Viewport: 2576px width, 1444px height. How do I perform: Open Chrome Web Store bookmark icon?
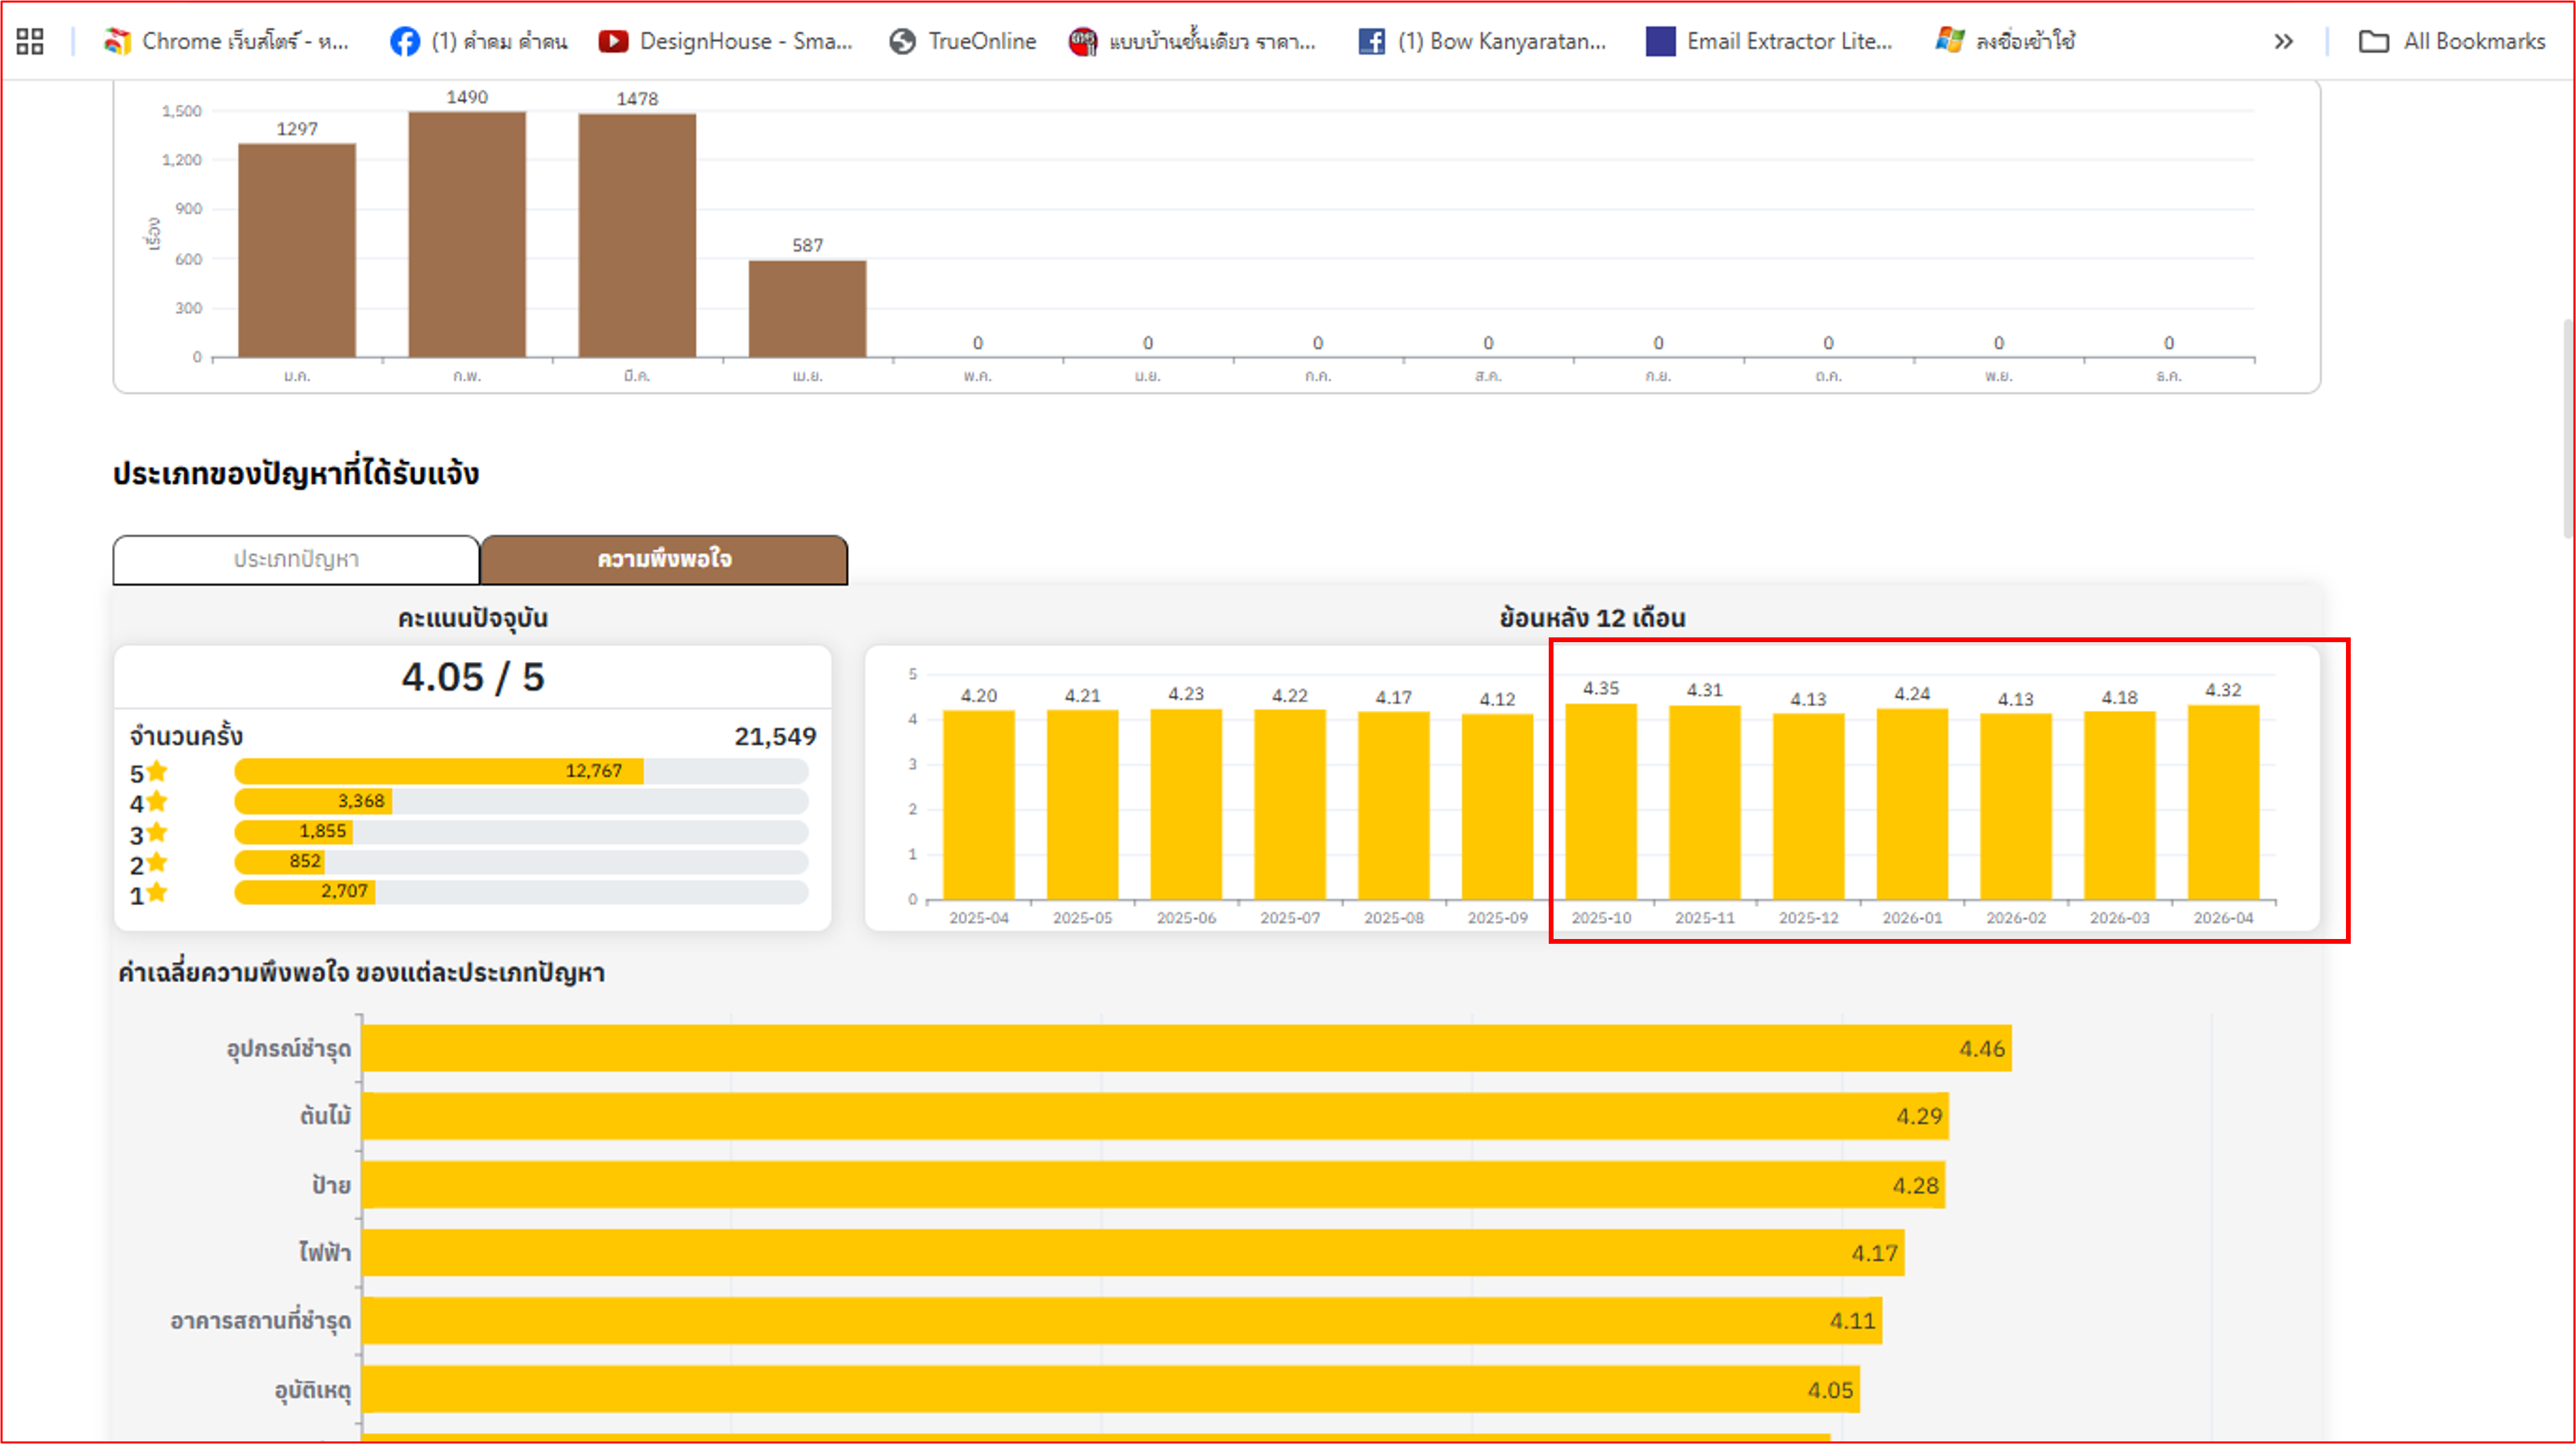[117, 41]
